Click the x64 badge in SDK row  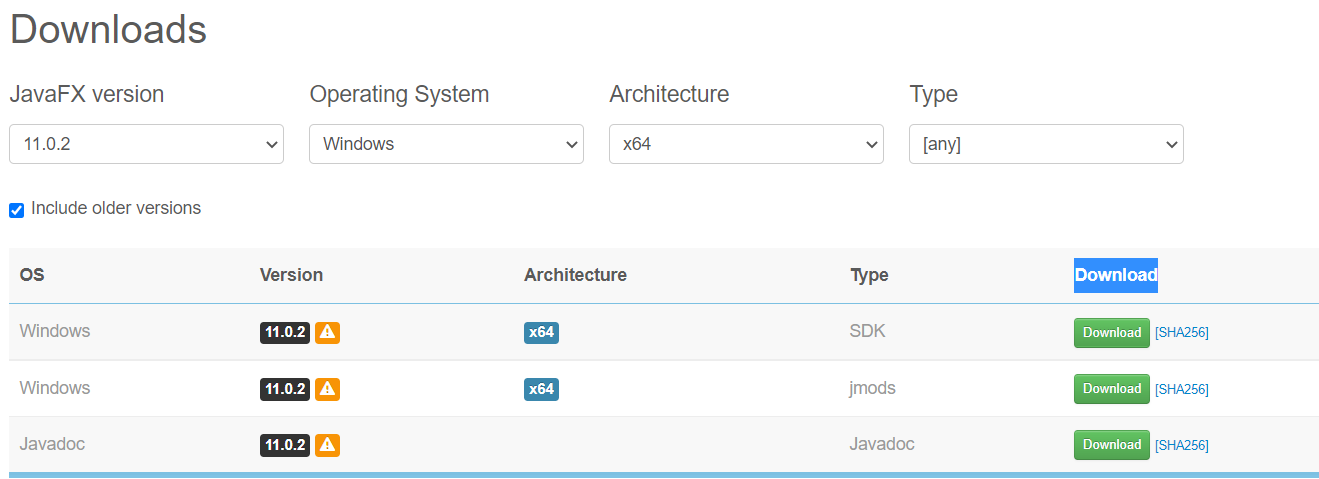click(541, 332)
